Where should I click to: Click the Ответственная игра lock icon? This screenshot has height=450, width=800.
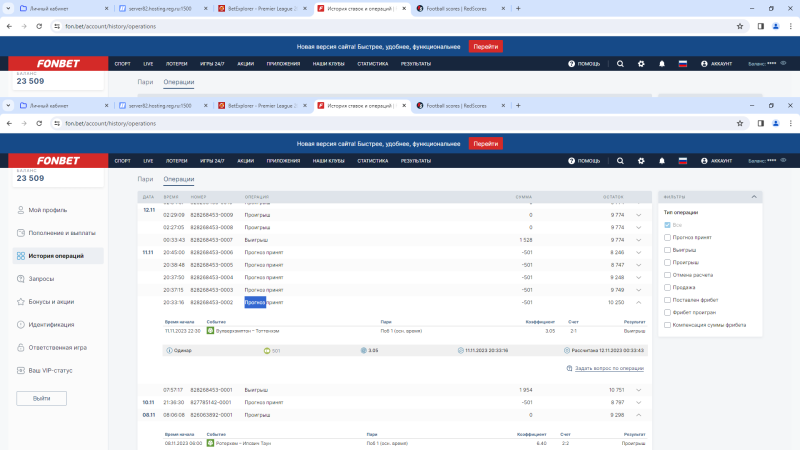click(20, 347)
